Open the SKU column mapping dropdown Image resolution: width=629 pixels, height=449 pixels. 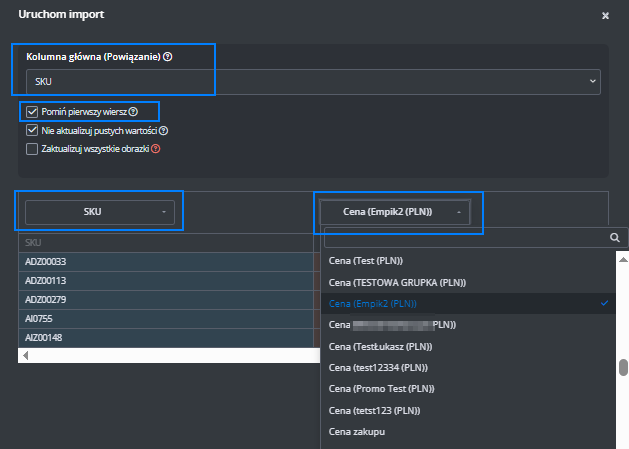click(99, 212)
